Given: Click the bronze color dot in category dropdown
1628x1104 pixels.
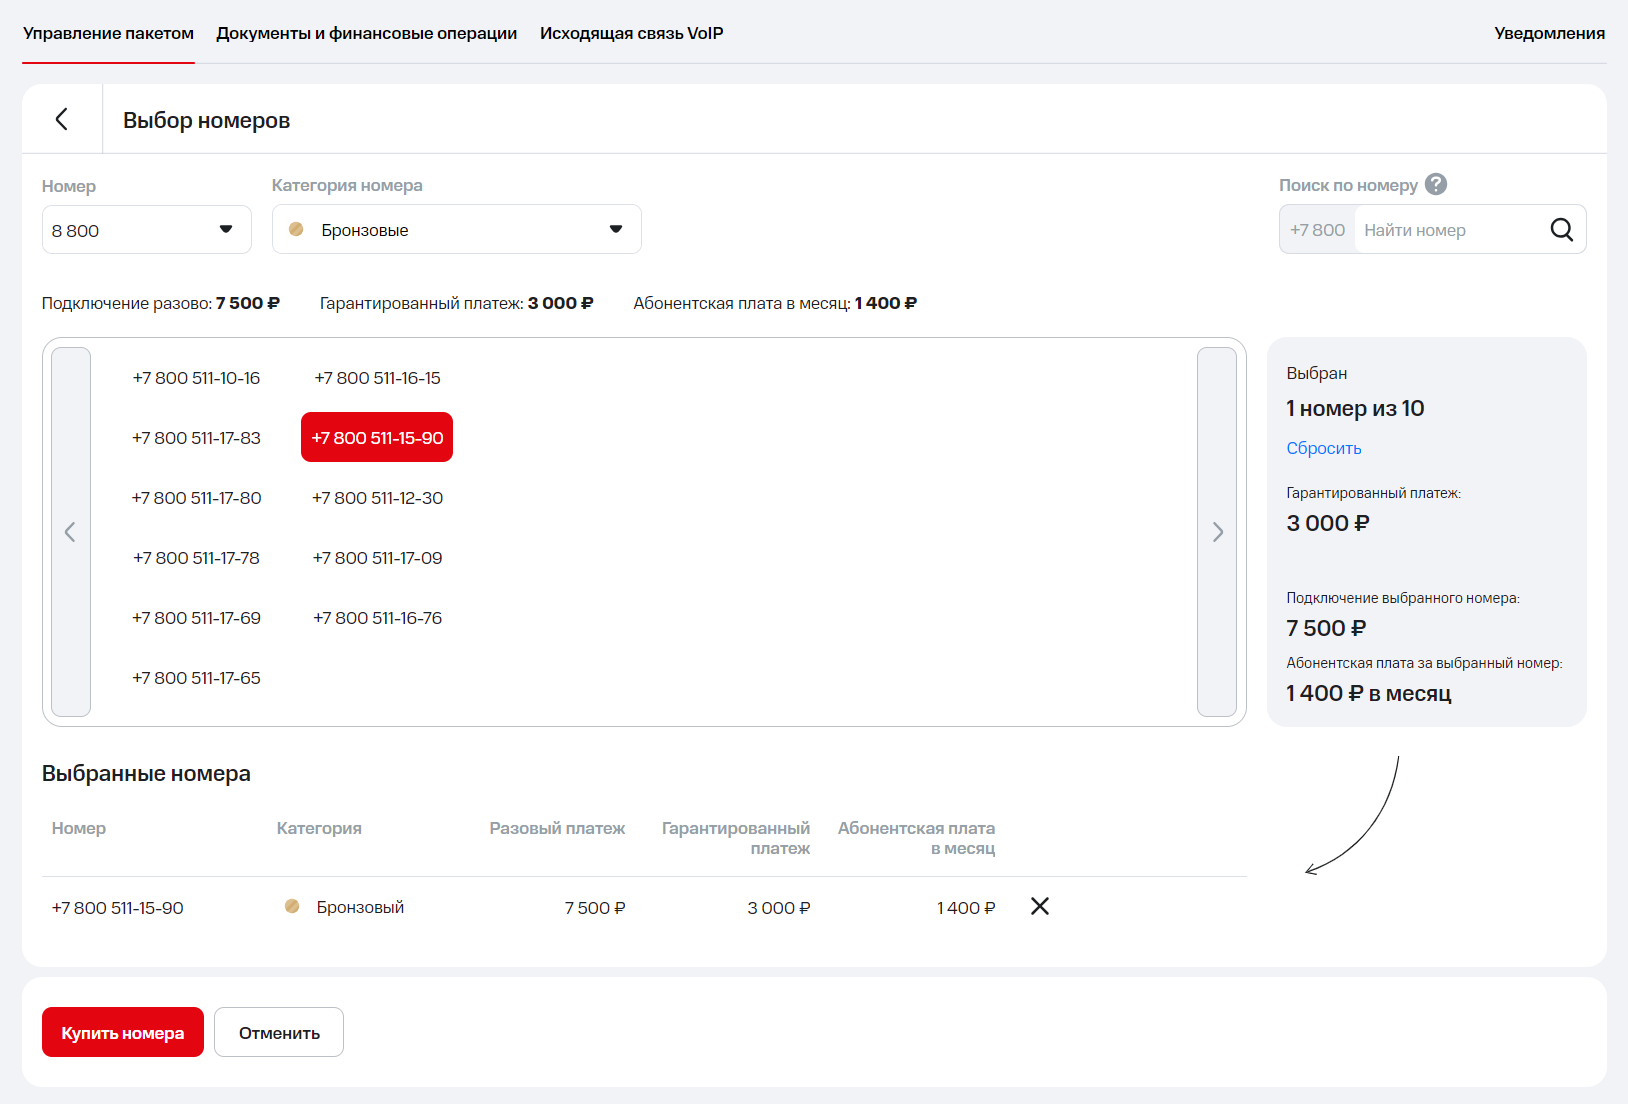Looking at the screenshot, I should pos(296,230).
